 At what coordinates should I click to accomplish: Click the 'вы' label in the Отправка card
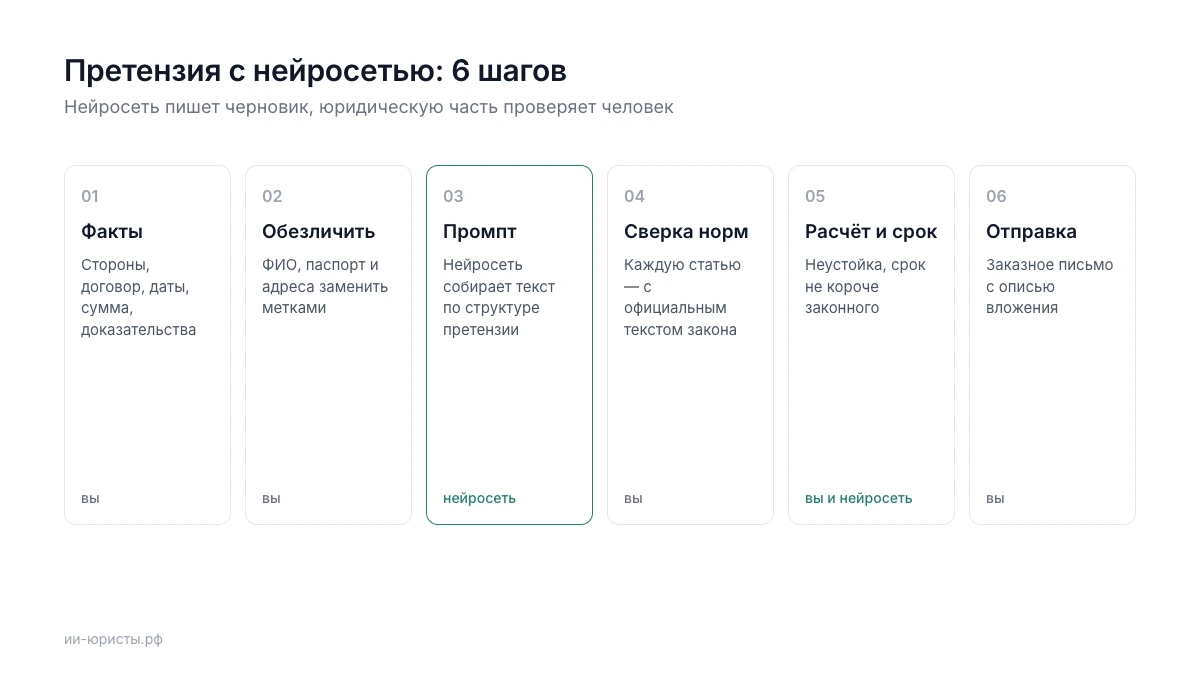[x=995, y=498]
